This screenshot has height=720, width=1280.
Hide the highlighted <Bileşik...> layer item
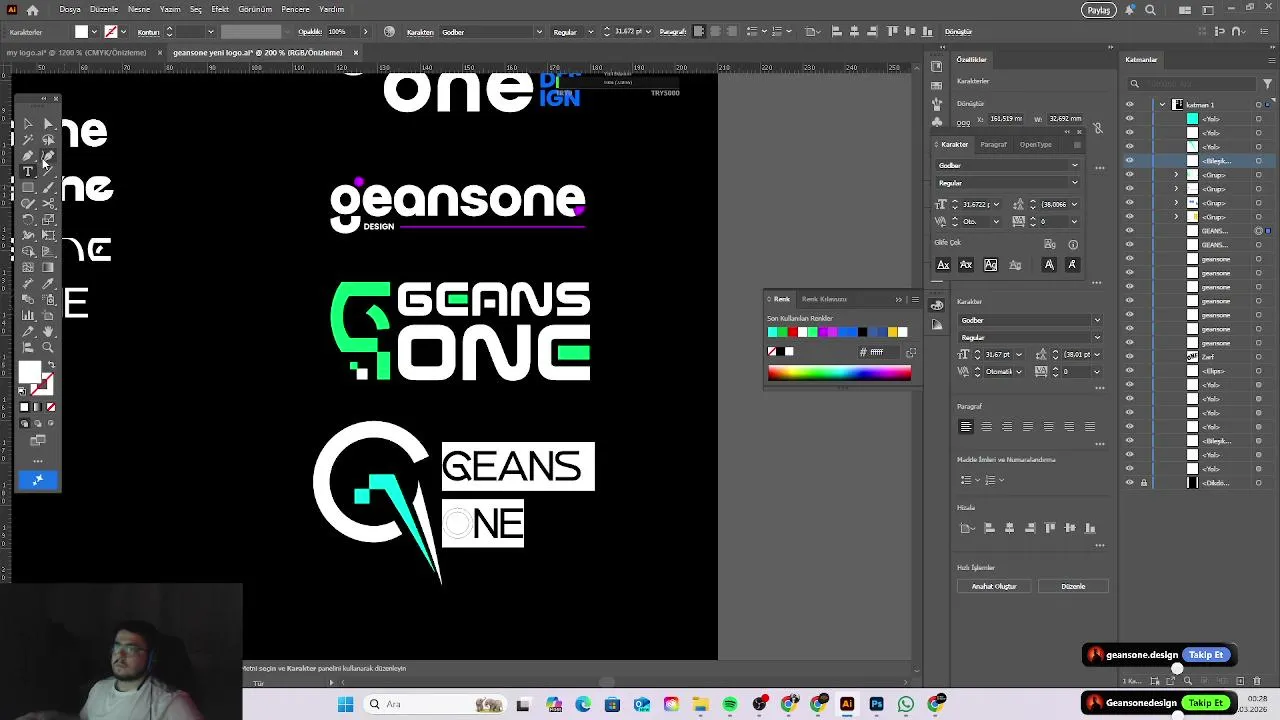click(x=1130, y=161)
